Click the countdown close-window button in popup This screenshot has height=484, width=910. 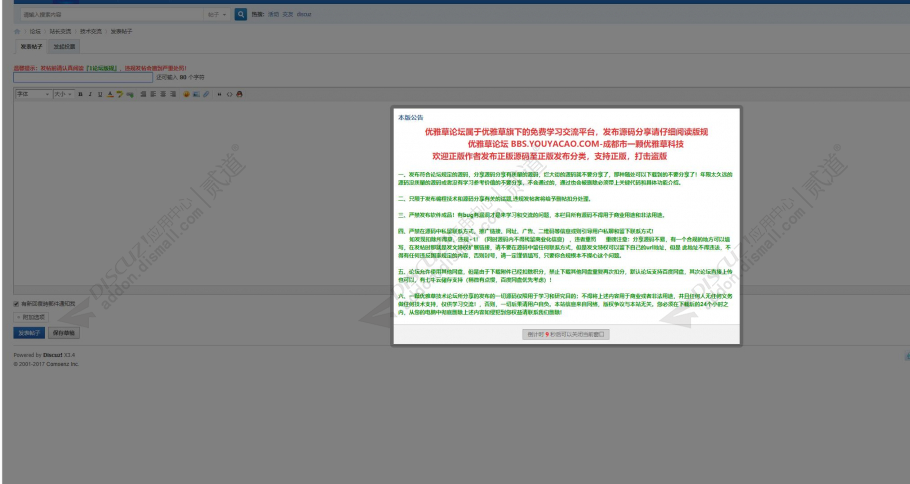pos(566,334)
